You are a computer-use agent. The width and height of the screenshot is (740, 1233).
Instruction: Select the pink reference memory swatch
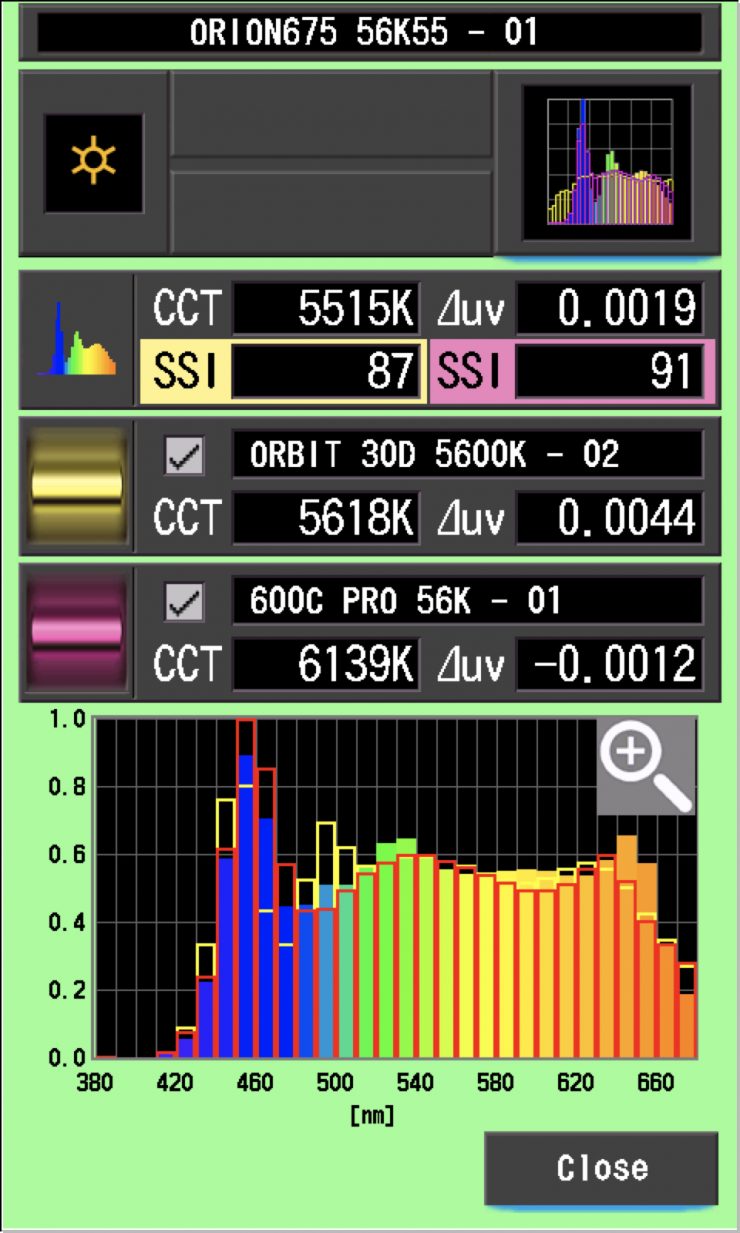coord(78,633)
